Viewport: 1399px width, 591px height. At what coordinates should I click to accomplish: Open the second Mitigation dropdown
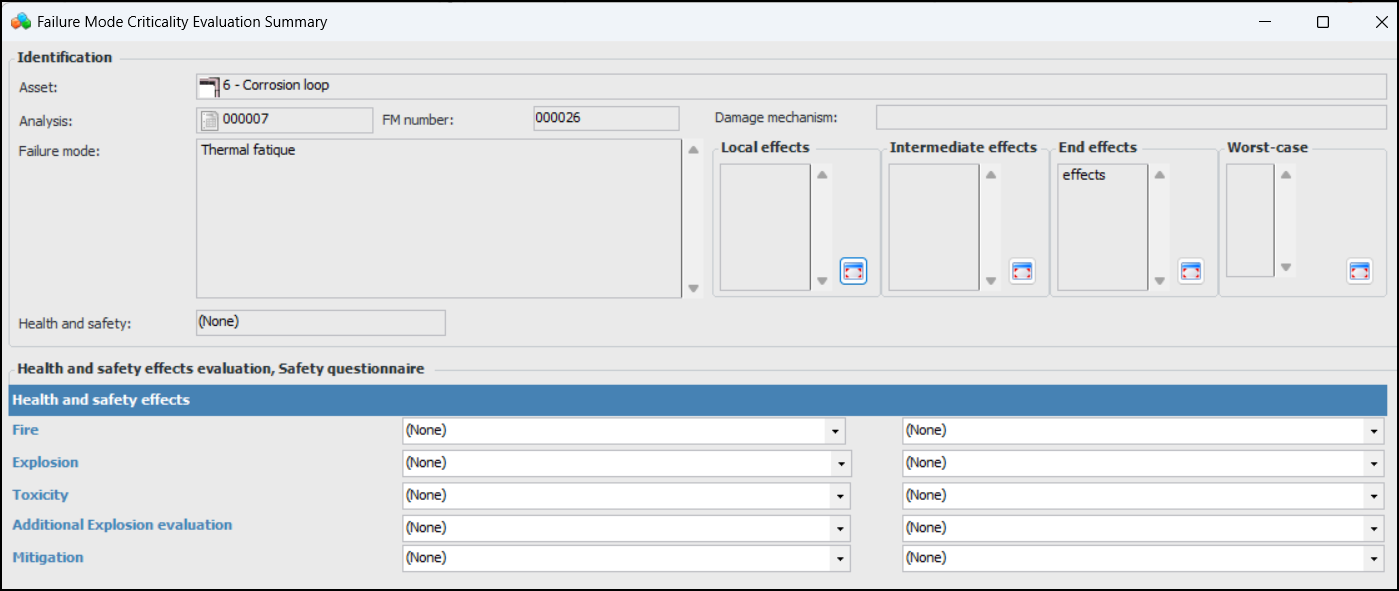[1375, 558]
